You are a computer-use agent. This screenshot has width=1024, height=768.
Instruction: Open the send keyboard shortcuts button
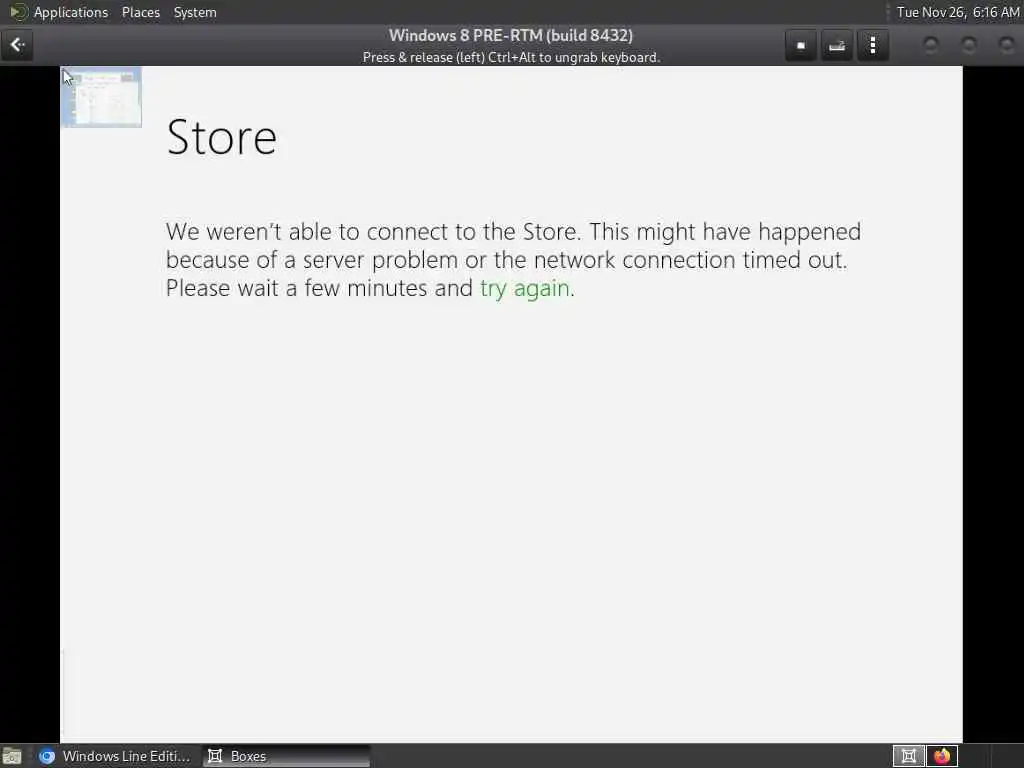[837, 45]
